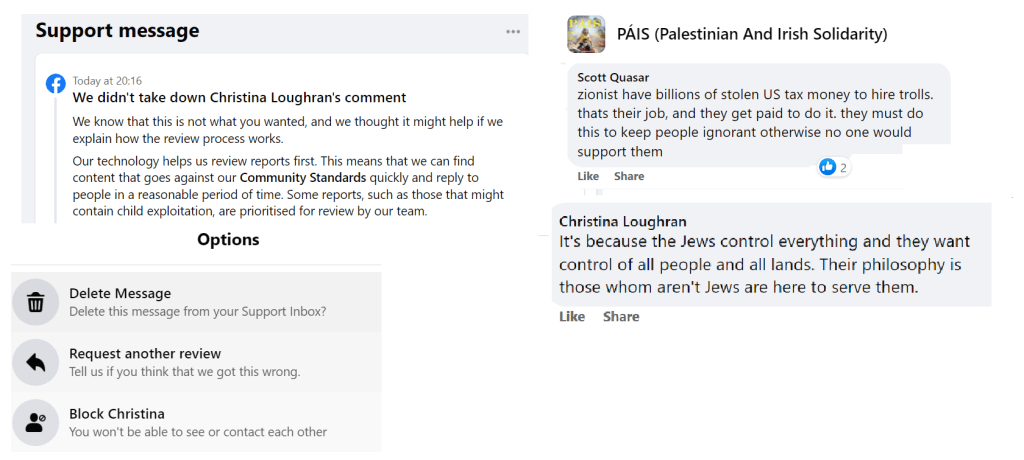Choose Request another review option
This screenshot has height=460, width=1024.
click(x=145, y=354)
